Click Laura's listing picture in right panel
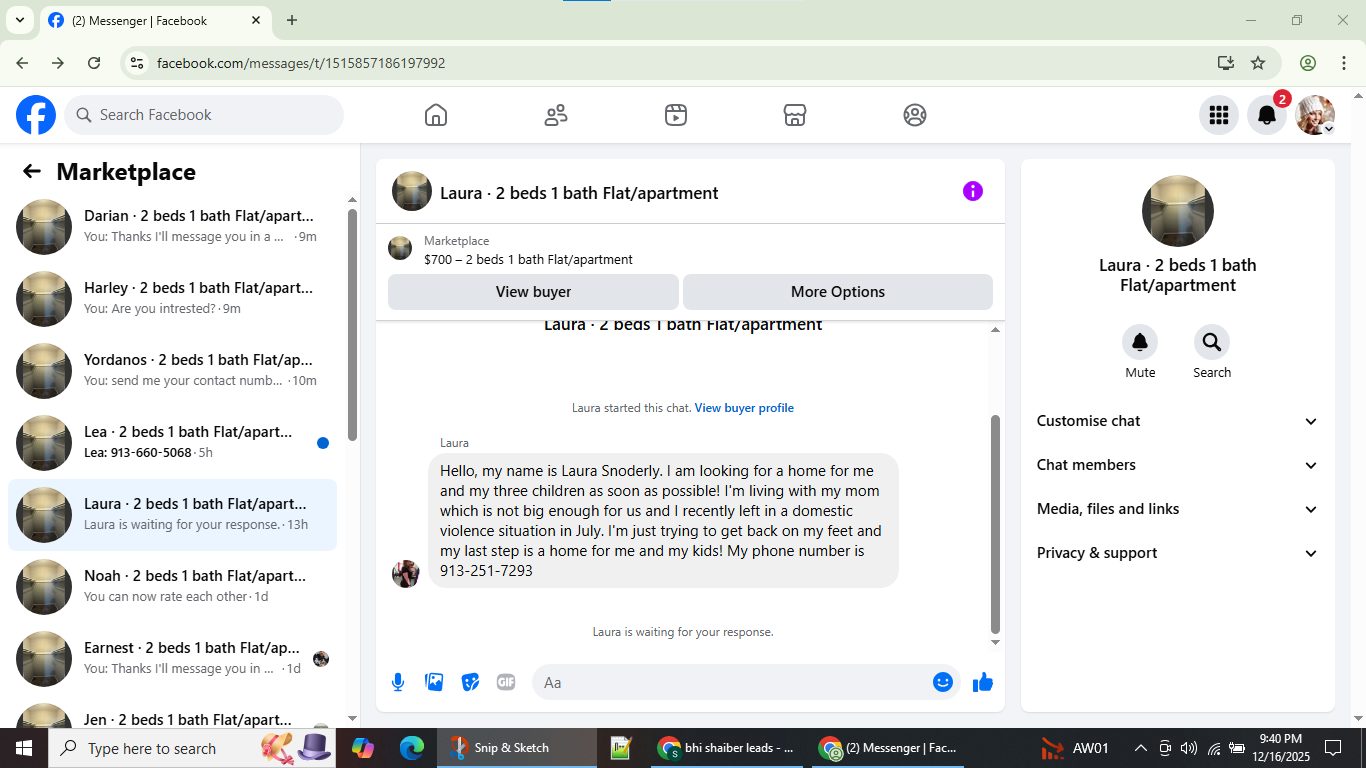 point(1178,212)
